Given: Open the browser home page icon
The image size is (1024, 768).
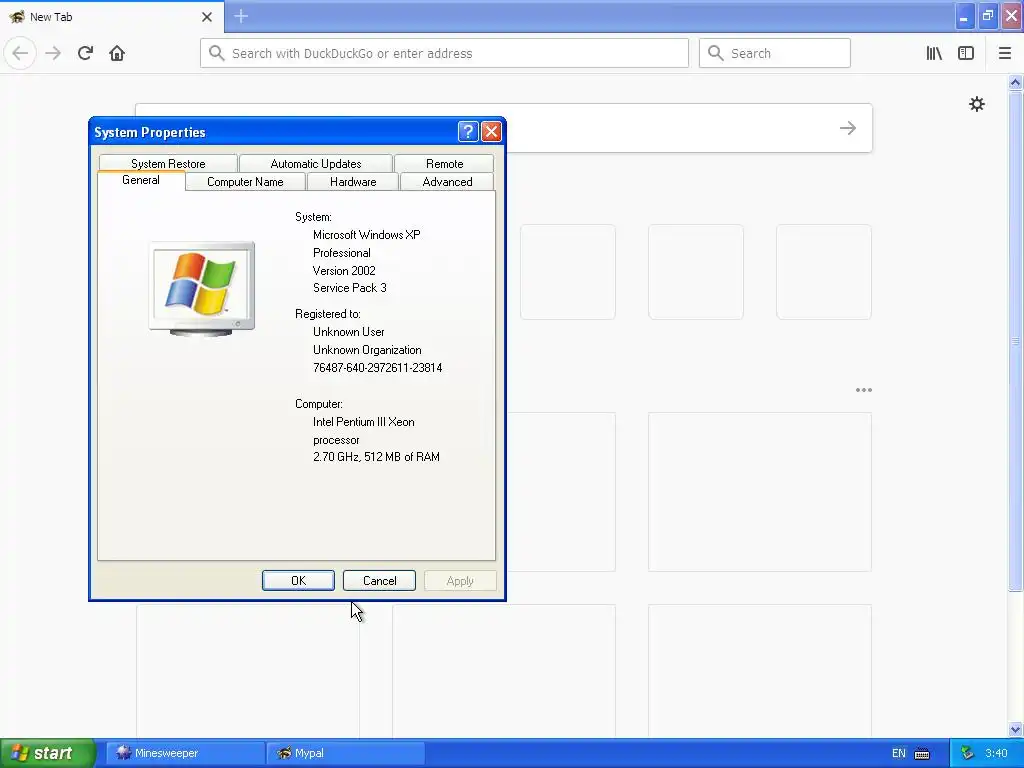Looking at the screenshot, I should click(117, 53).
